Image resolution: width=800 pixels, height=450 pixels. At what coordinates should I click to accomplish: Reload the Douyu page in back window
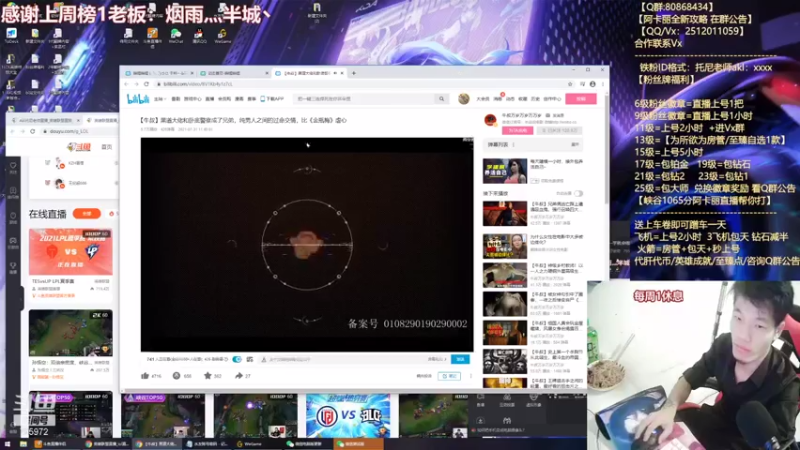[x=33, y=131]
